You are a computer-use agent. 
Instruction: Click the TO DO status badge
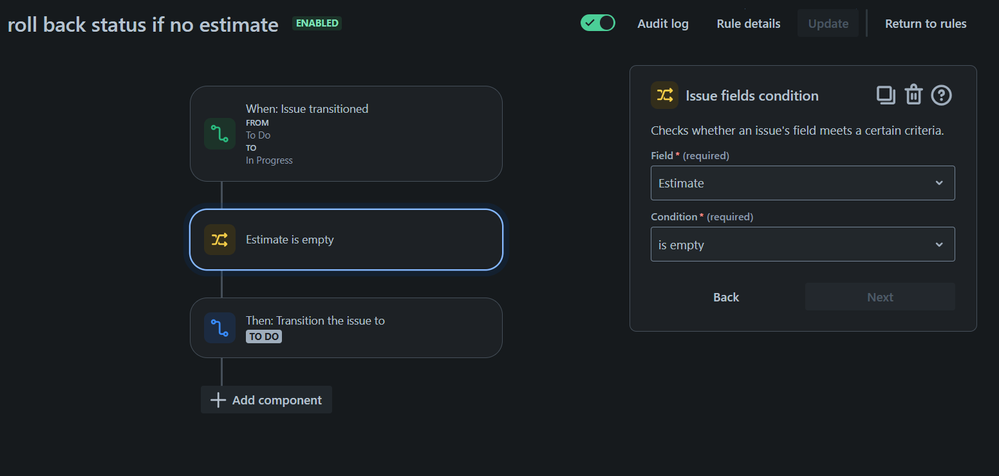click(x=264, y=336)
